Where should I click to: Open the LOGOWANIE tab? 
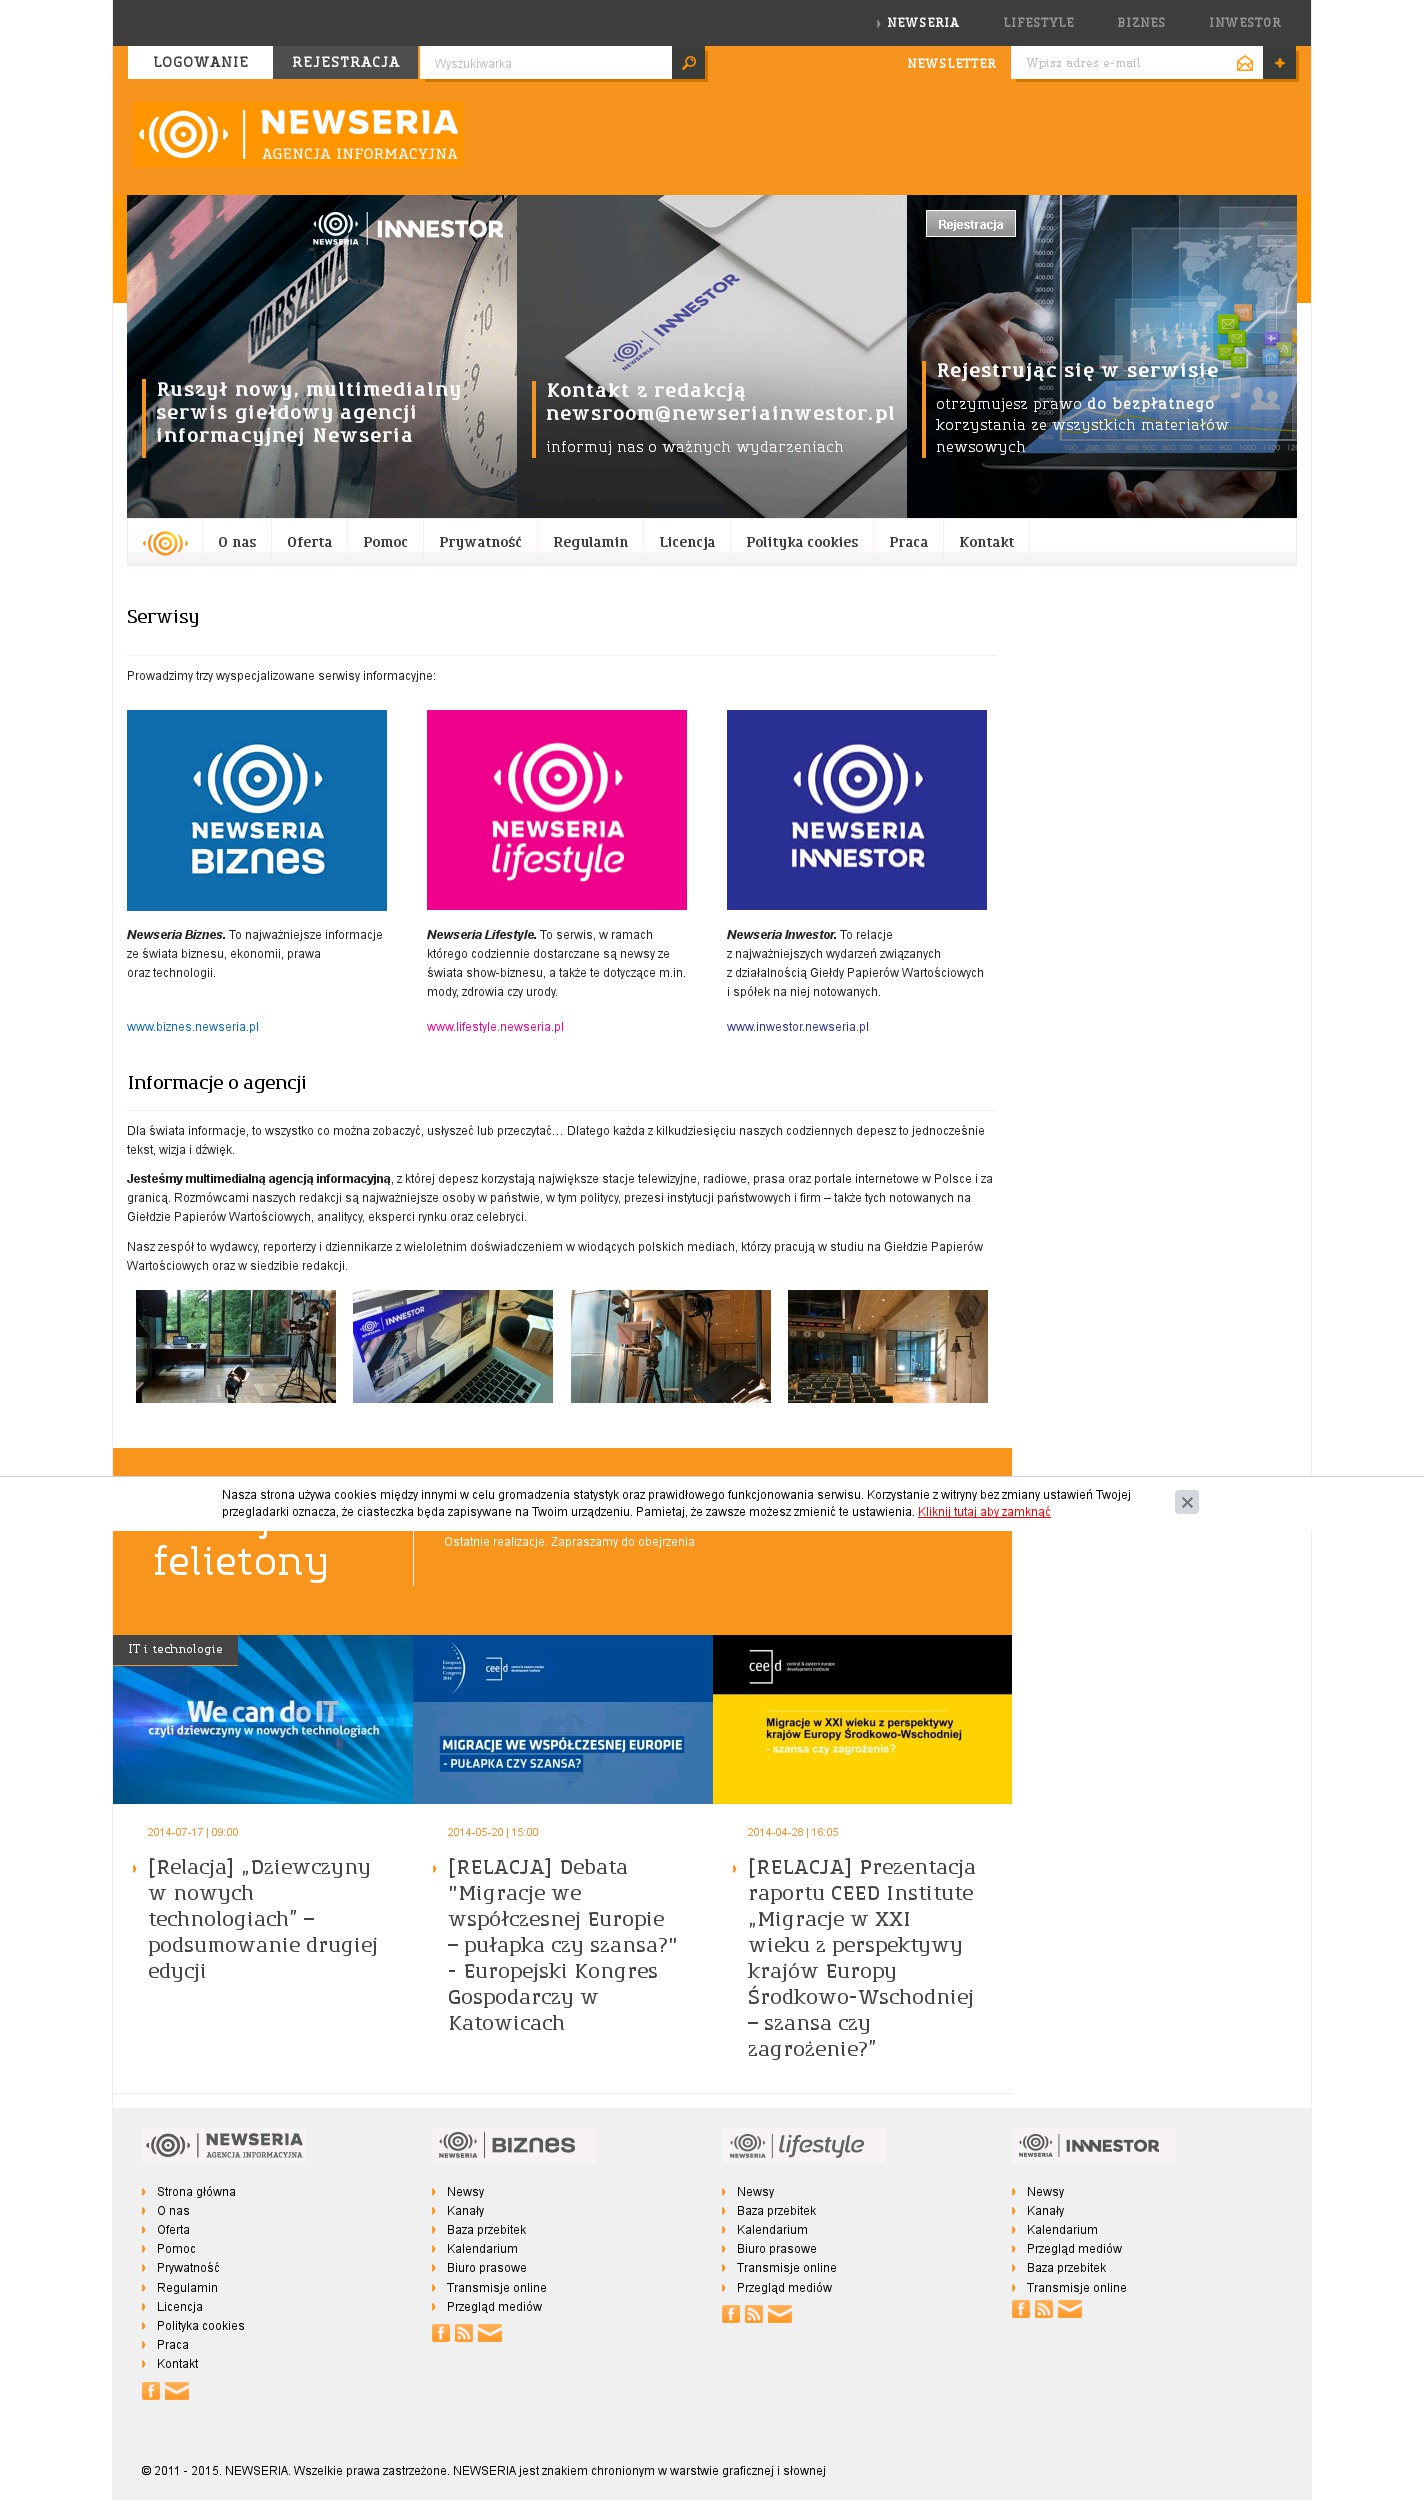click(201, 62)
